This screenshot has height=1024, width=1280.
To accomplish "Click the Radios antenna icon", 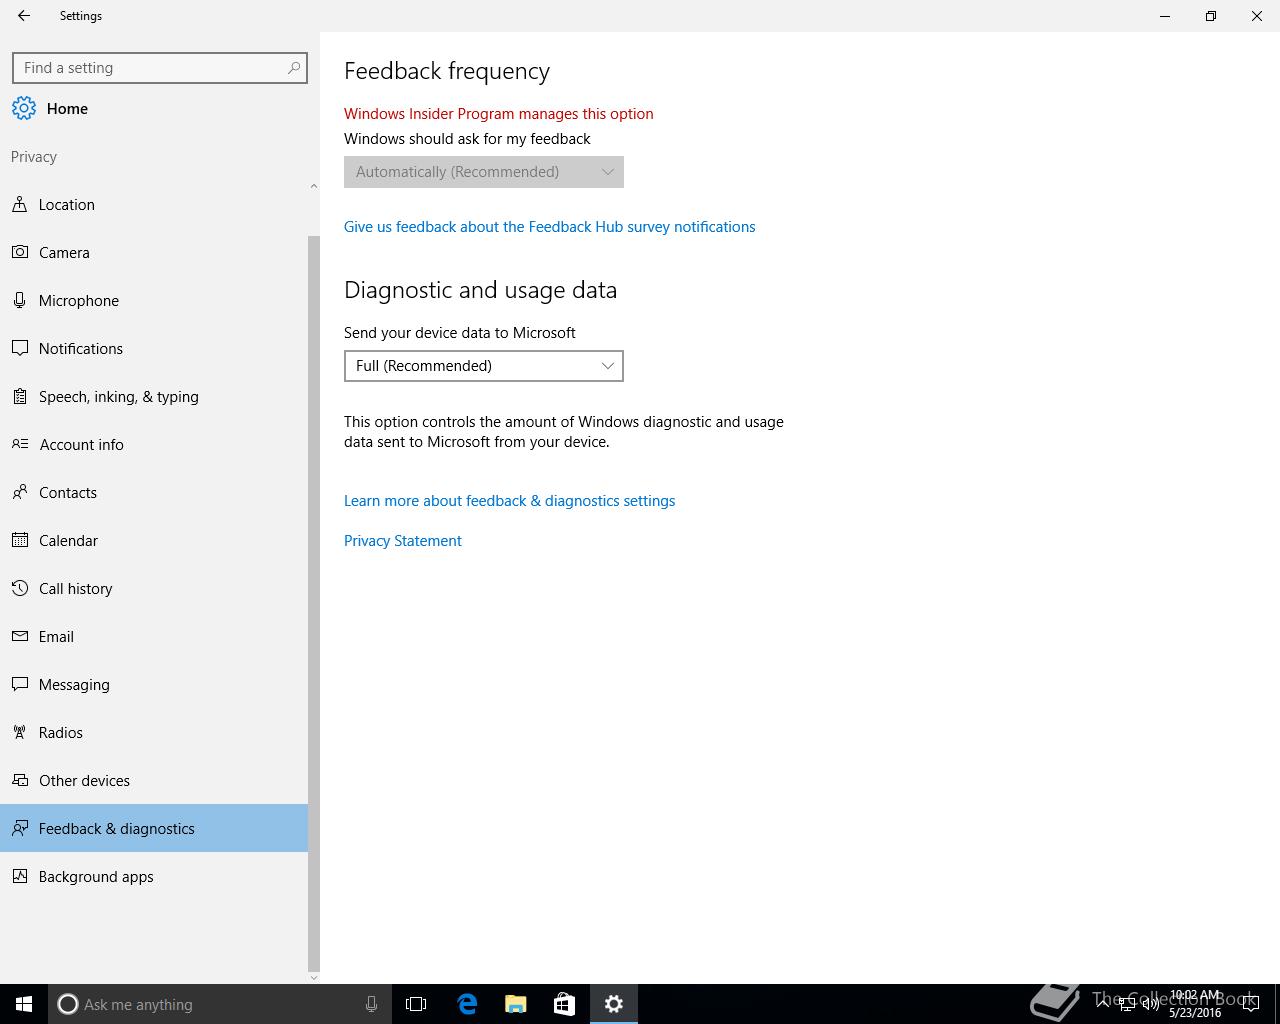I will tap(19, 732).
